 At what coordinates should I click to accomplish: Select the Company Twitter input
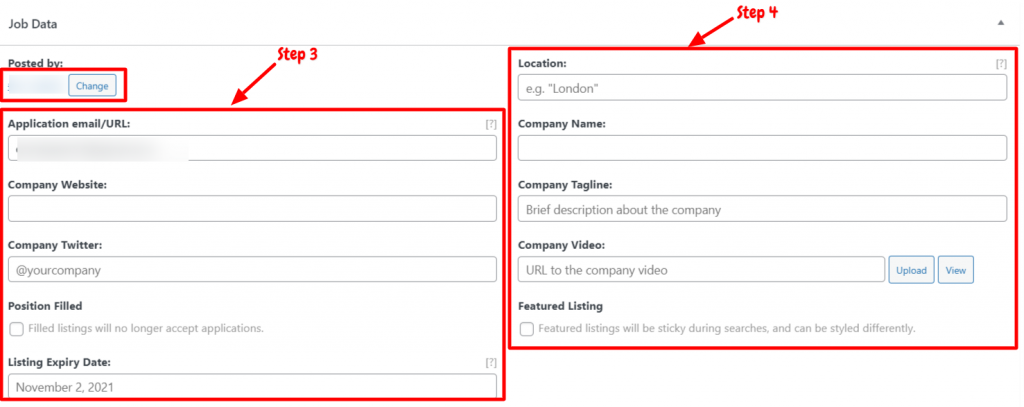[252, 269]
